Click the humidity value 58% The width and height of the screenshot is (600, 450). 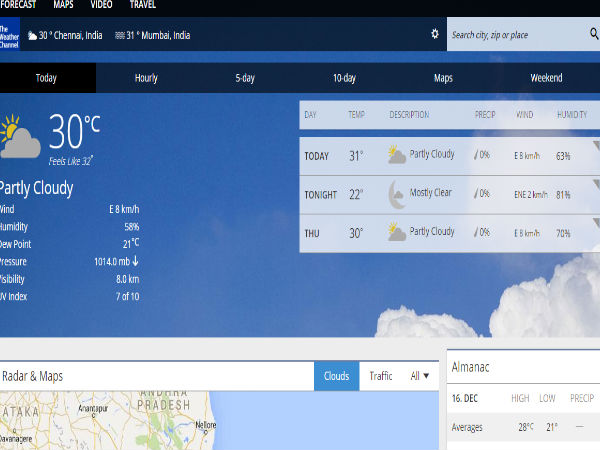[132, 227]
